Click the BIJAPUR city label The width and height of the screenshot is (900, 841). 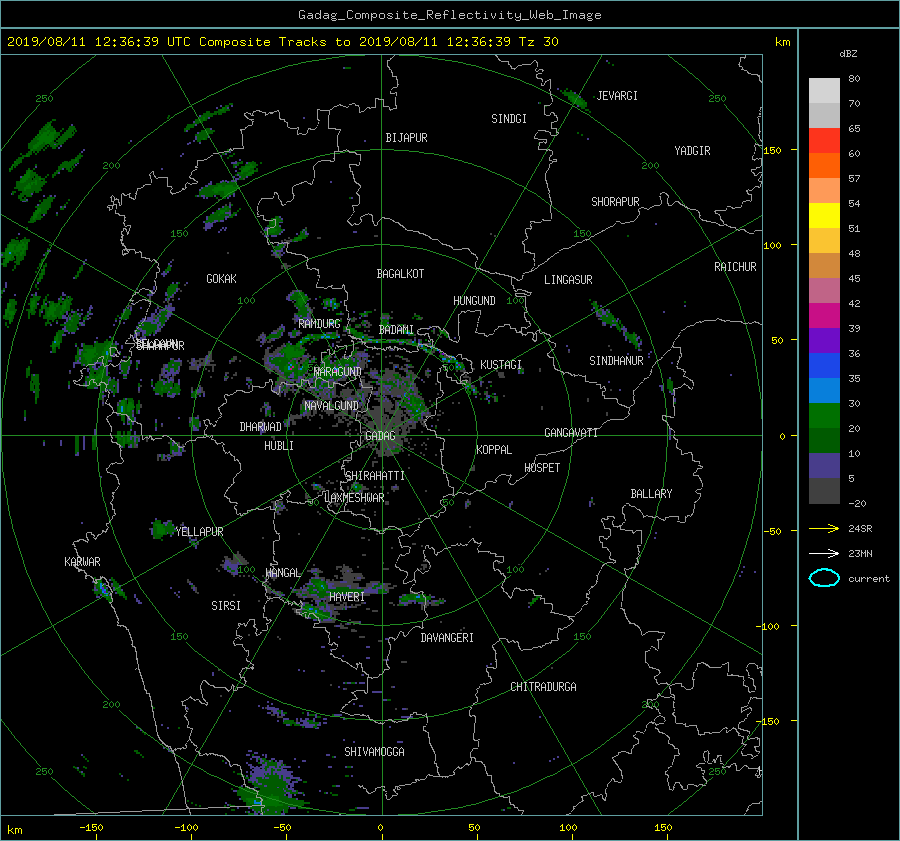click(x=406, y=138)
